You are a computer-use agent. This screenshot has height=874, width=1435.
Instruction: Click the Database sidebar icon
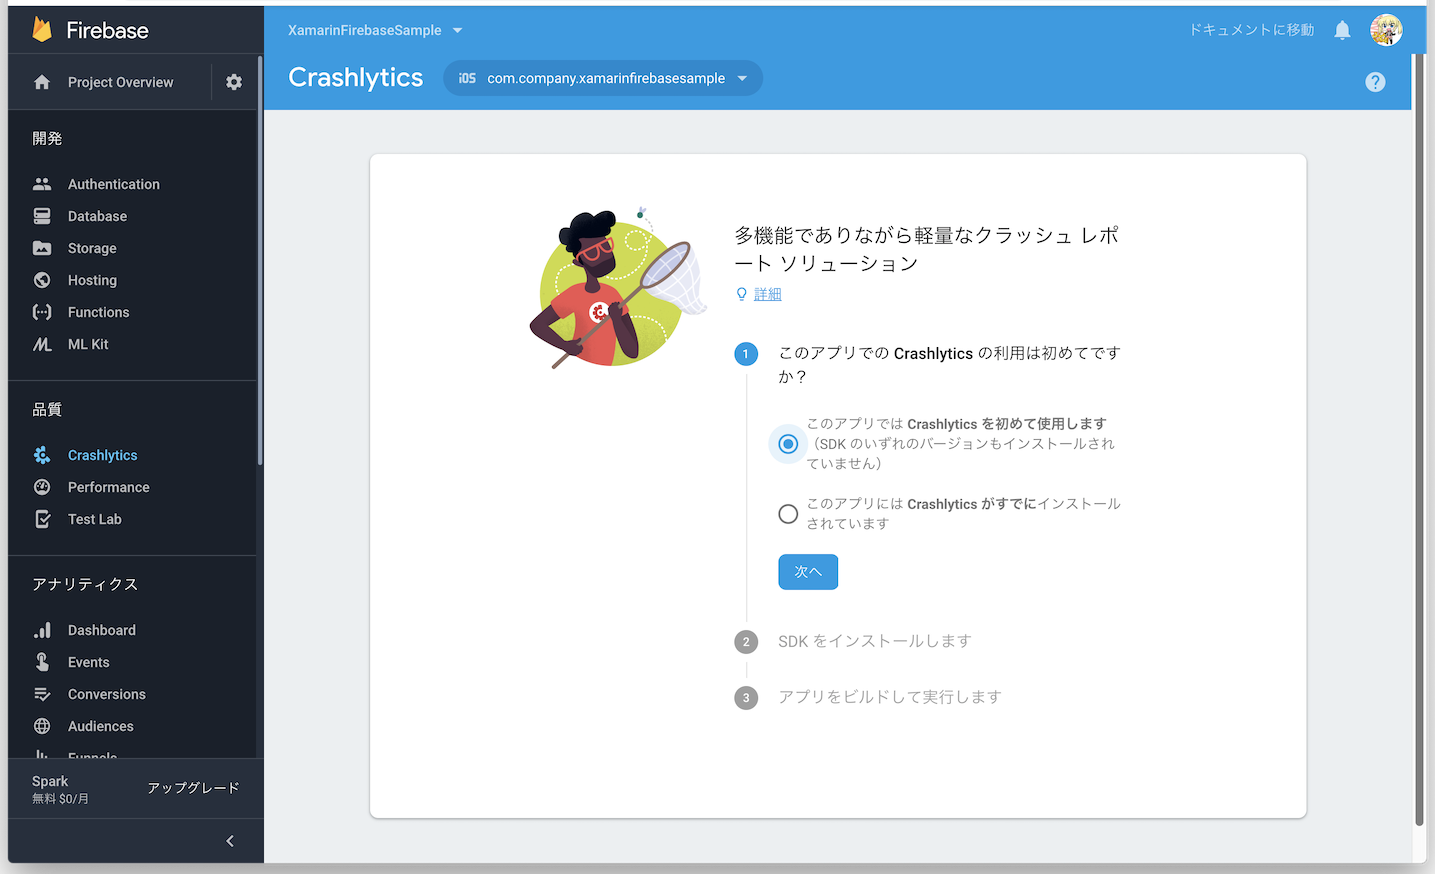coord(40,216)
